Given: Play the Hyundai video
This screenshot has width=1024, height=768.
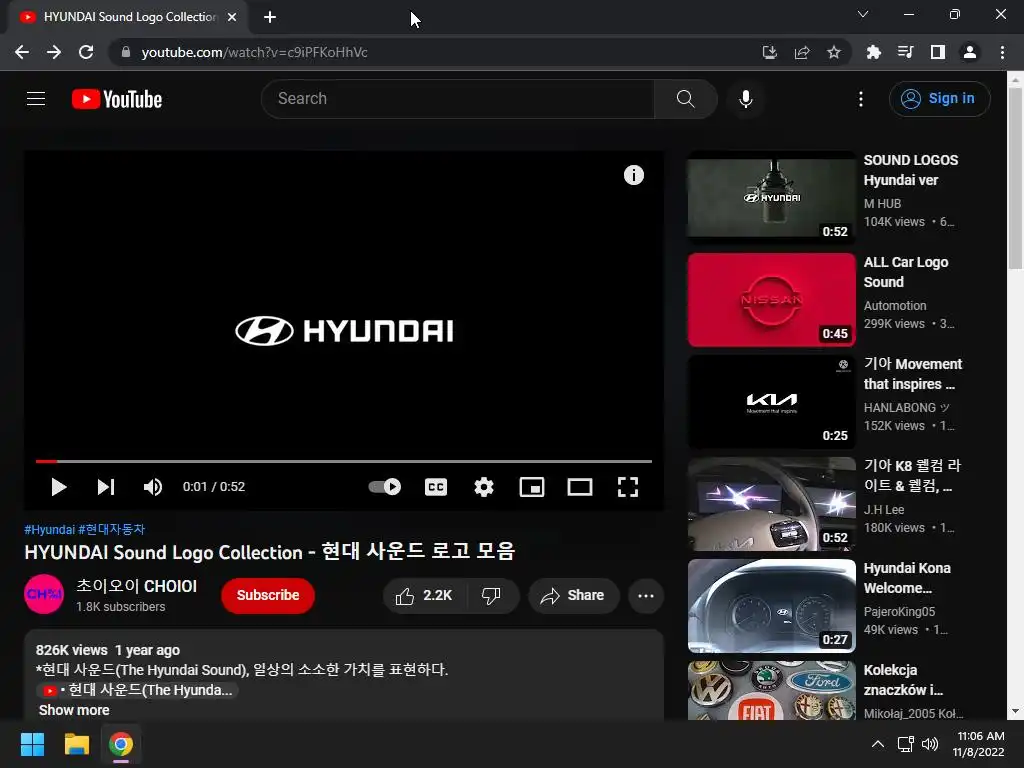Looking at the screenshot, I should [59, 487].
